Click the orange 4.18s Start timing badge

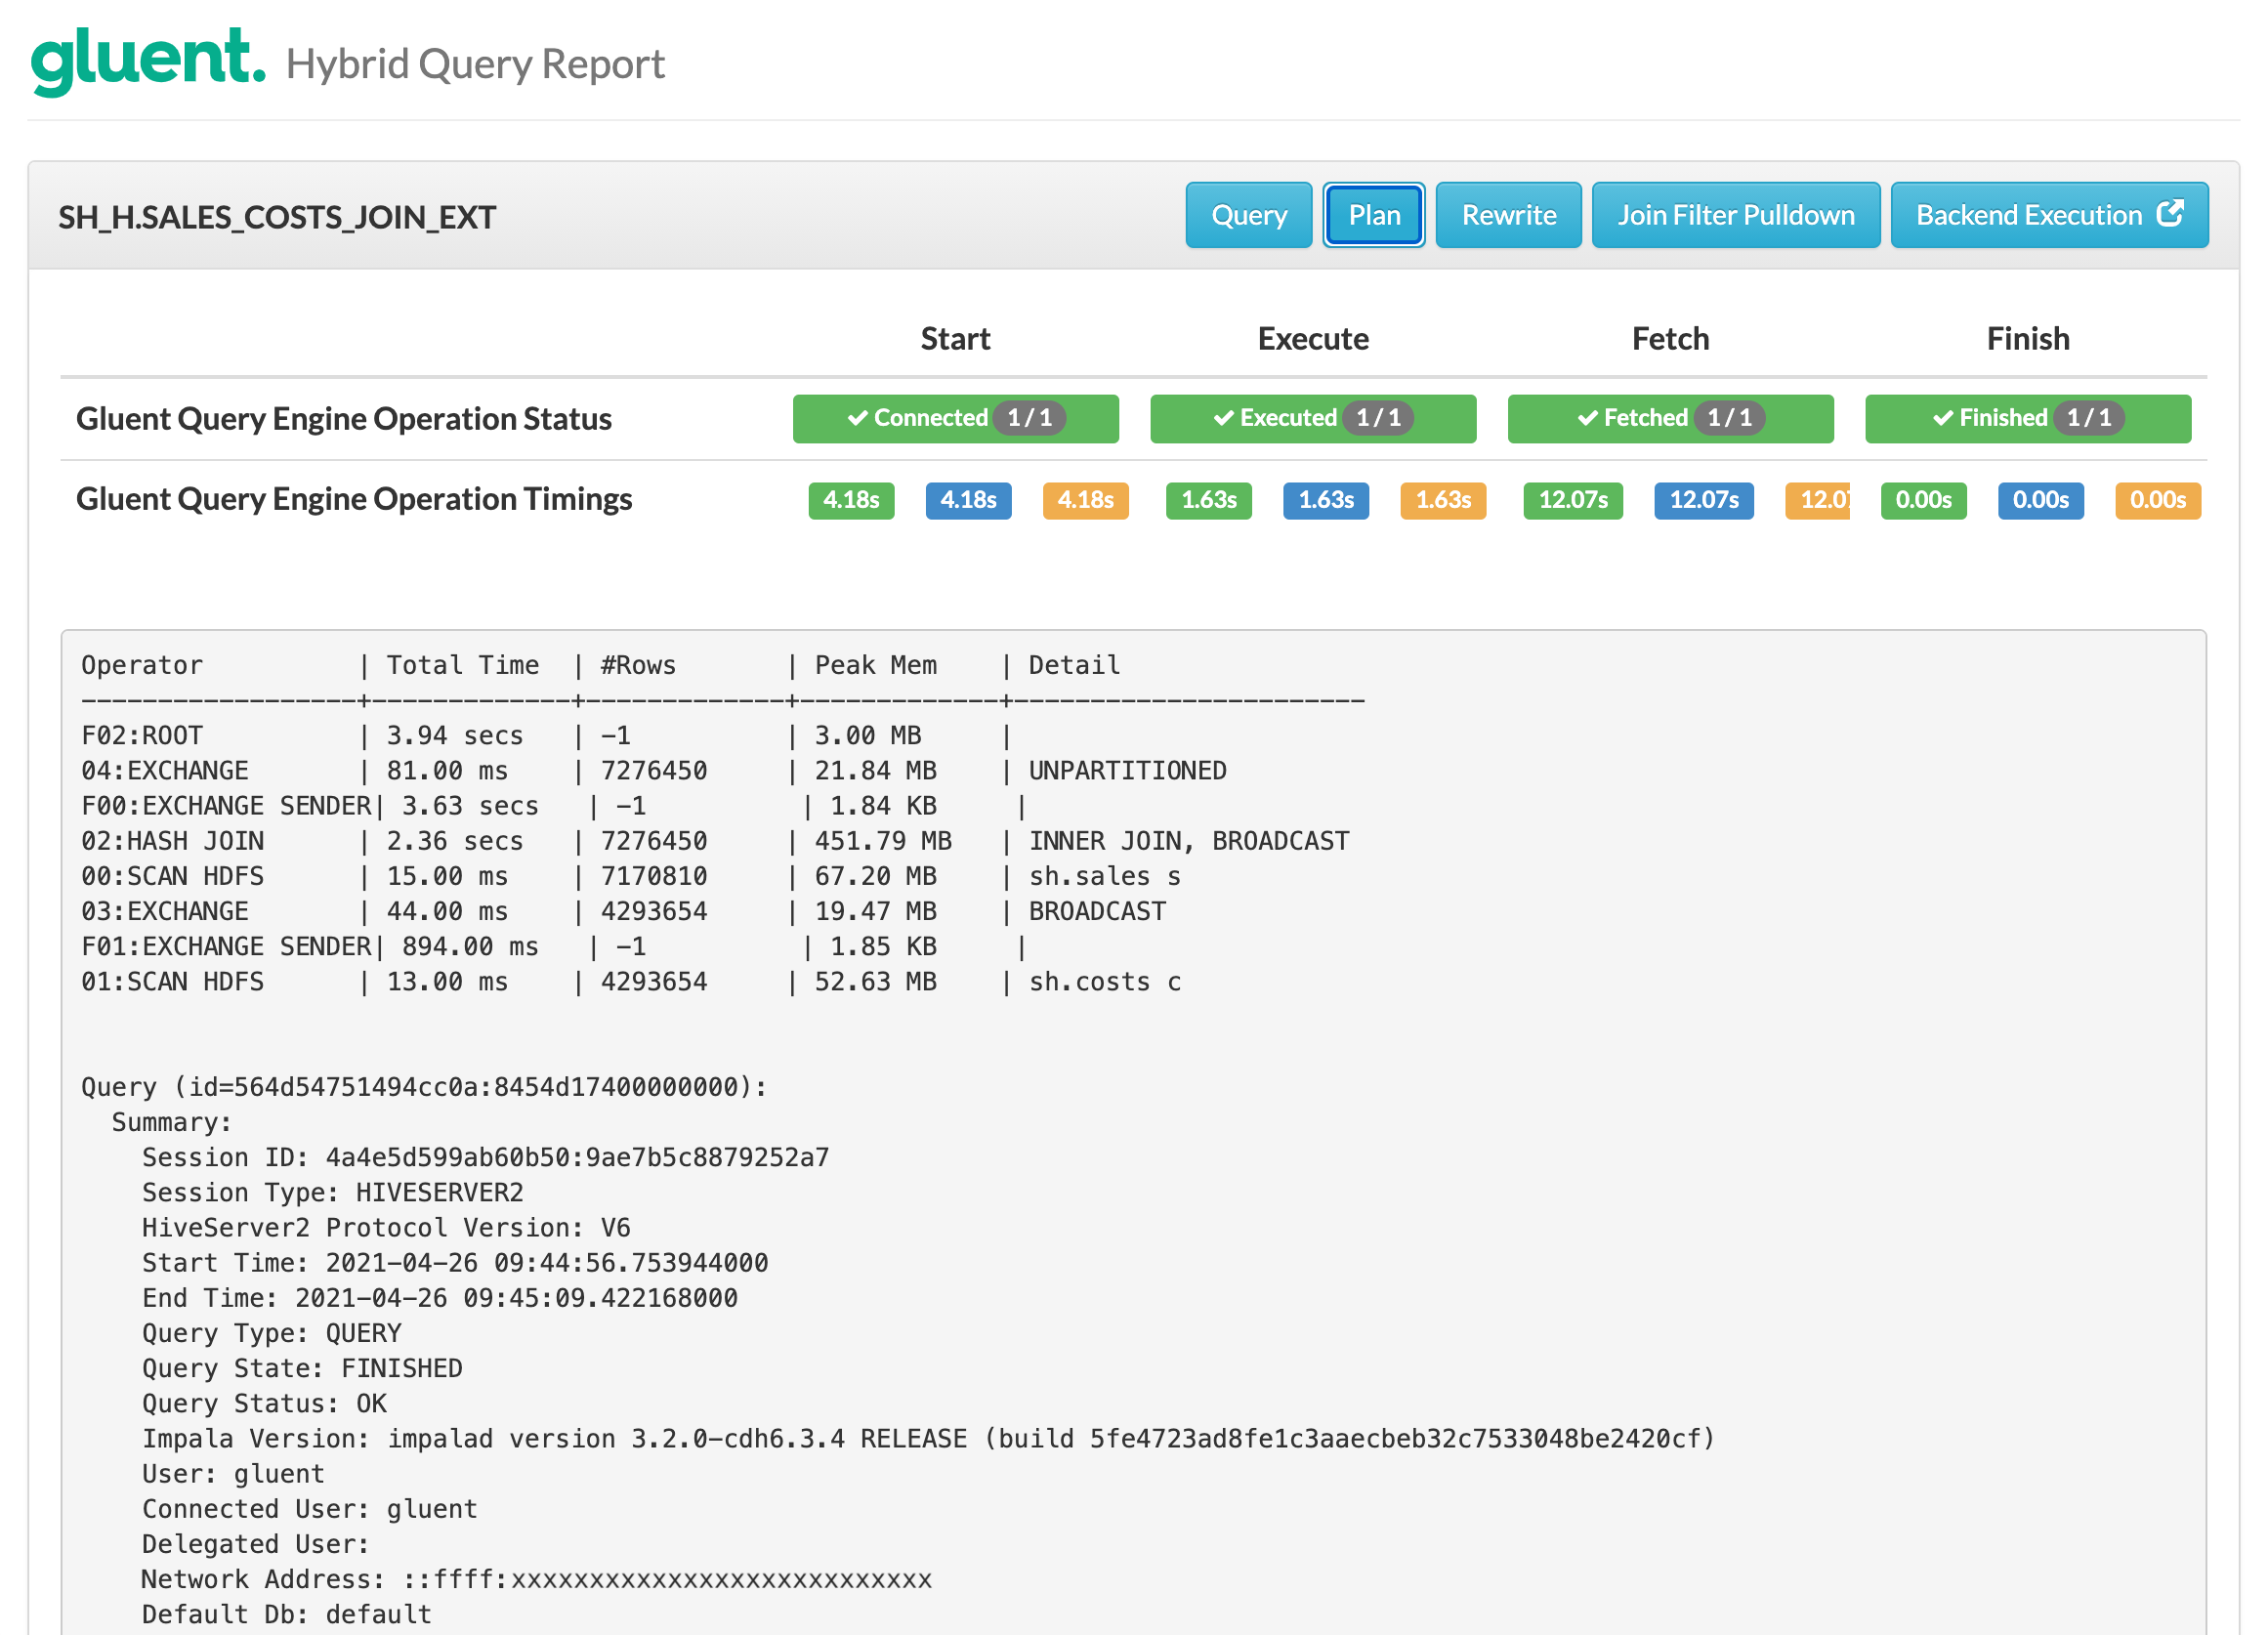[x=1085, y=500]
